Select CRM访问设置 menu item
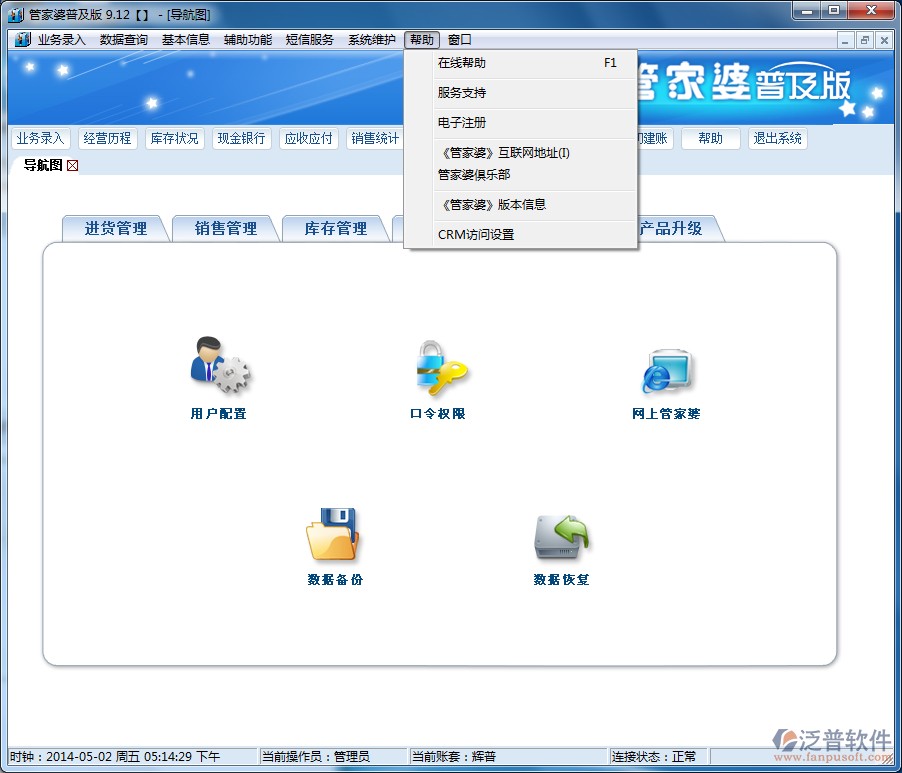The image size is (902, 773). [x=476, y=235]
